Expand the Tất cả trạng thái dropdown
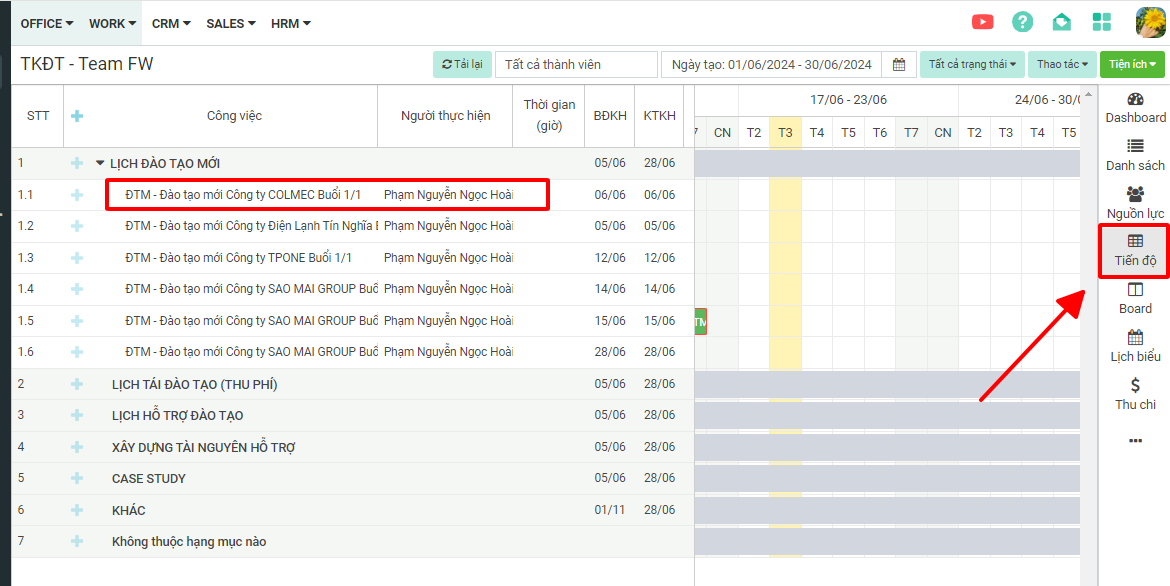Image resolution: width=1170 pixels, height=586 pixels. click(971, 65)
